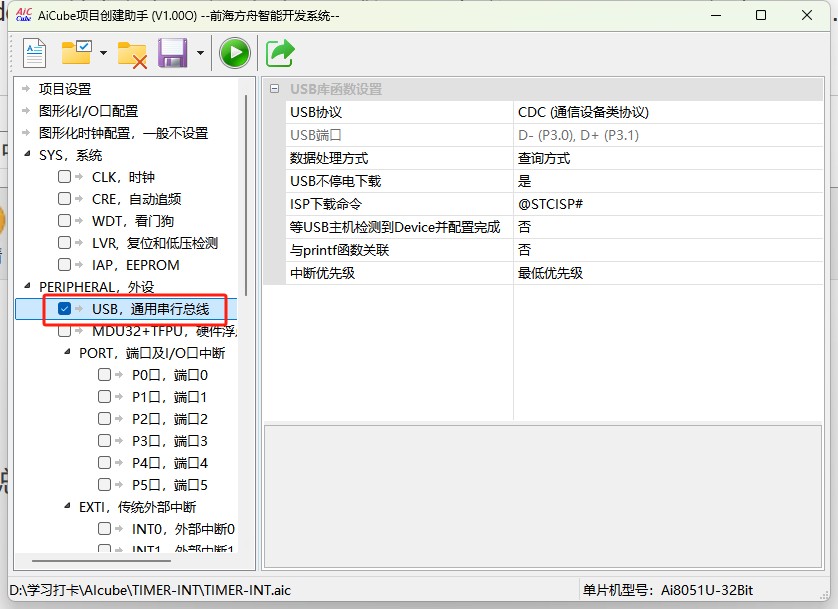Enable the P2口，端口2 checkbox

(104, 418)
